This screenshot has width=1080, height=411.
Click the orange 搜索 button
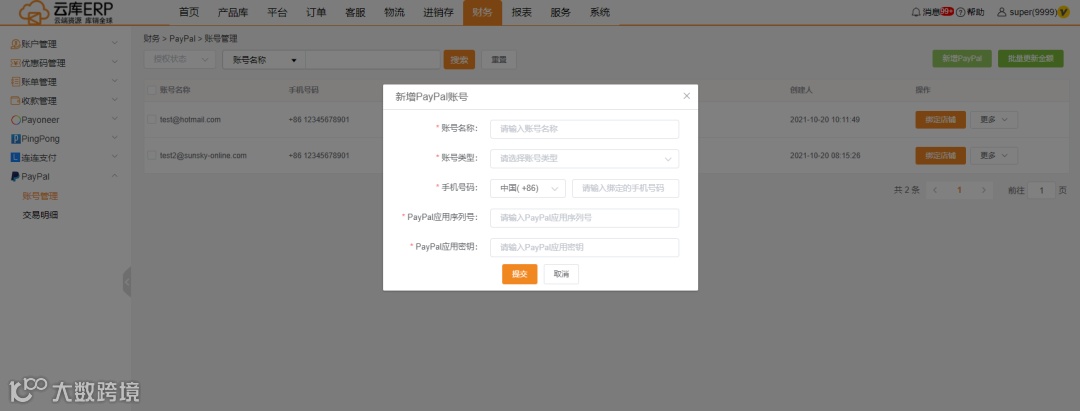tap(459, 60)
